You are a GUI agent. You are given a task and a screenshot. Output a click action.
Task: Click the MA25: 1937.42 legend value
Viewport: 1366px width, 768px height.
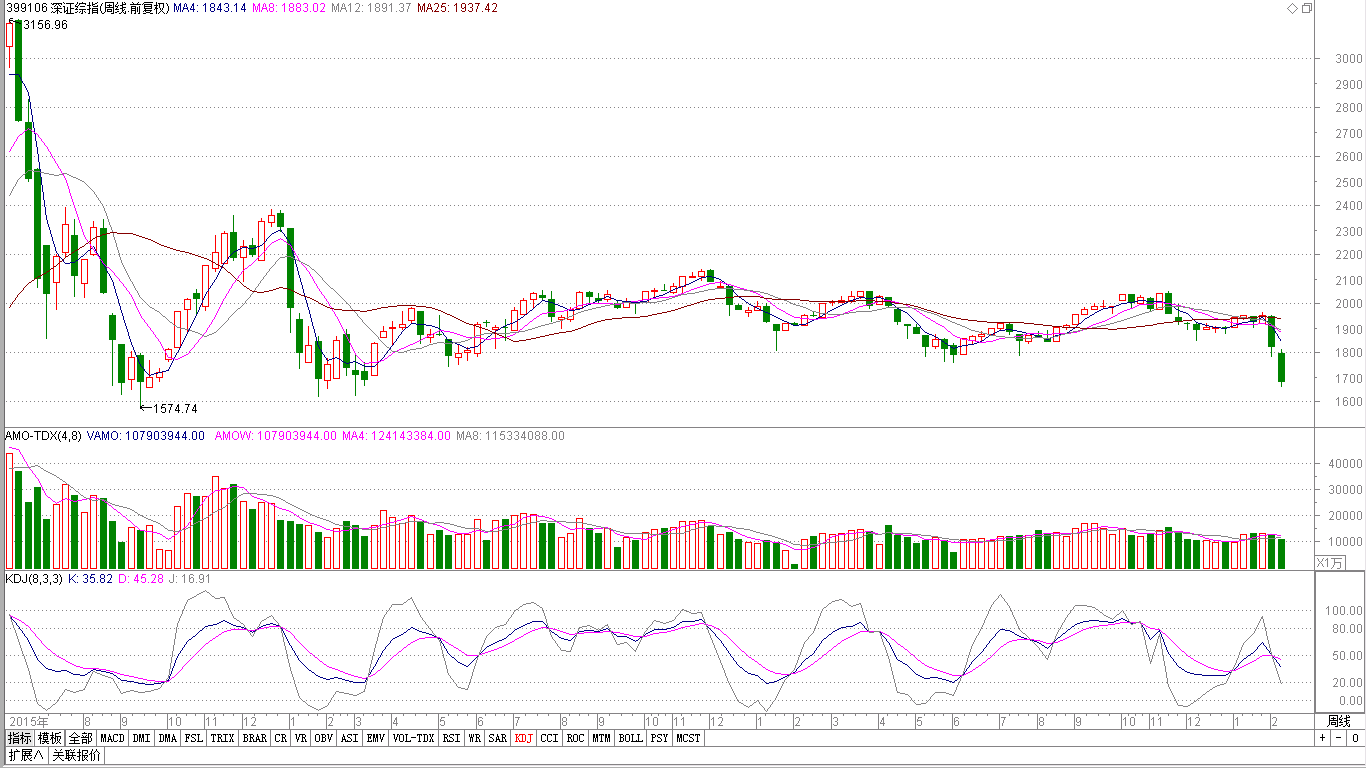(x=457, y=8)
